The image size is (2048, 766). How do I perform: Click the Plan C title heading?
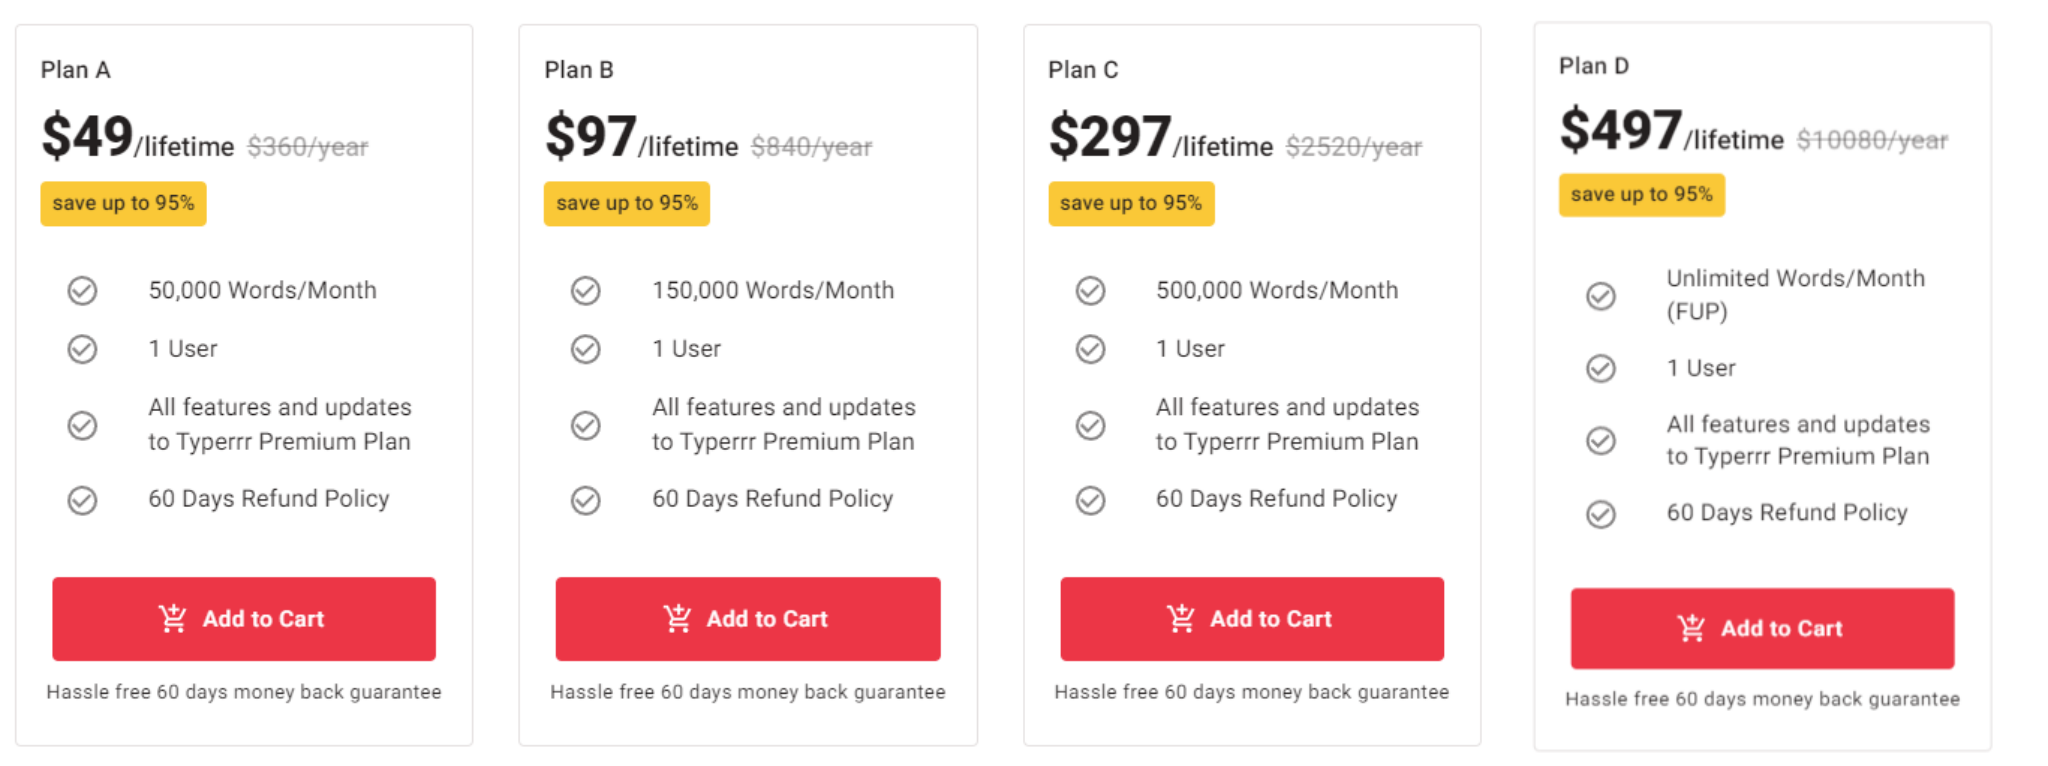(1083, 70)
